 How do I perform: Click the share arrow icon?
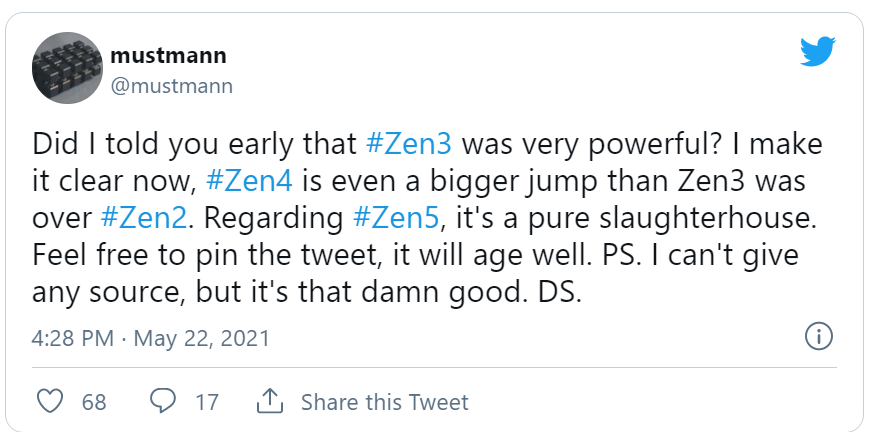270,401
